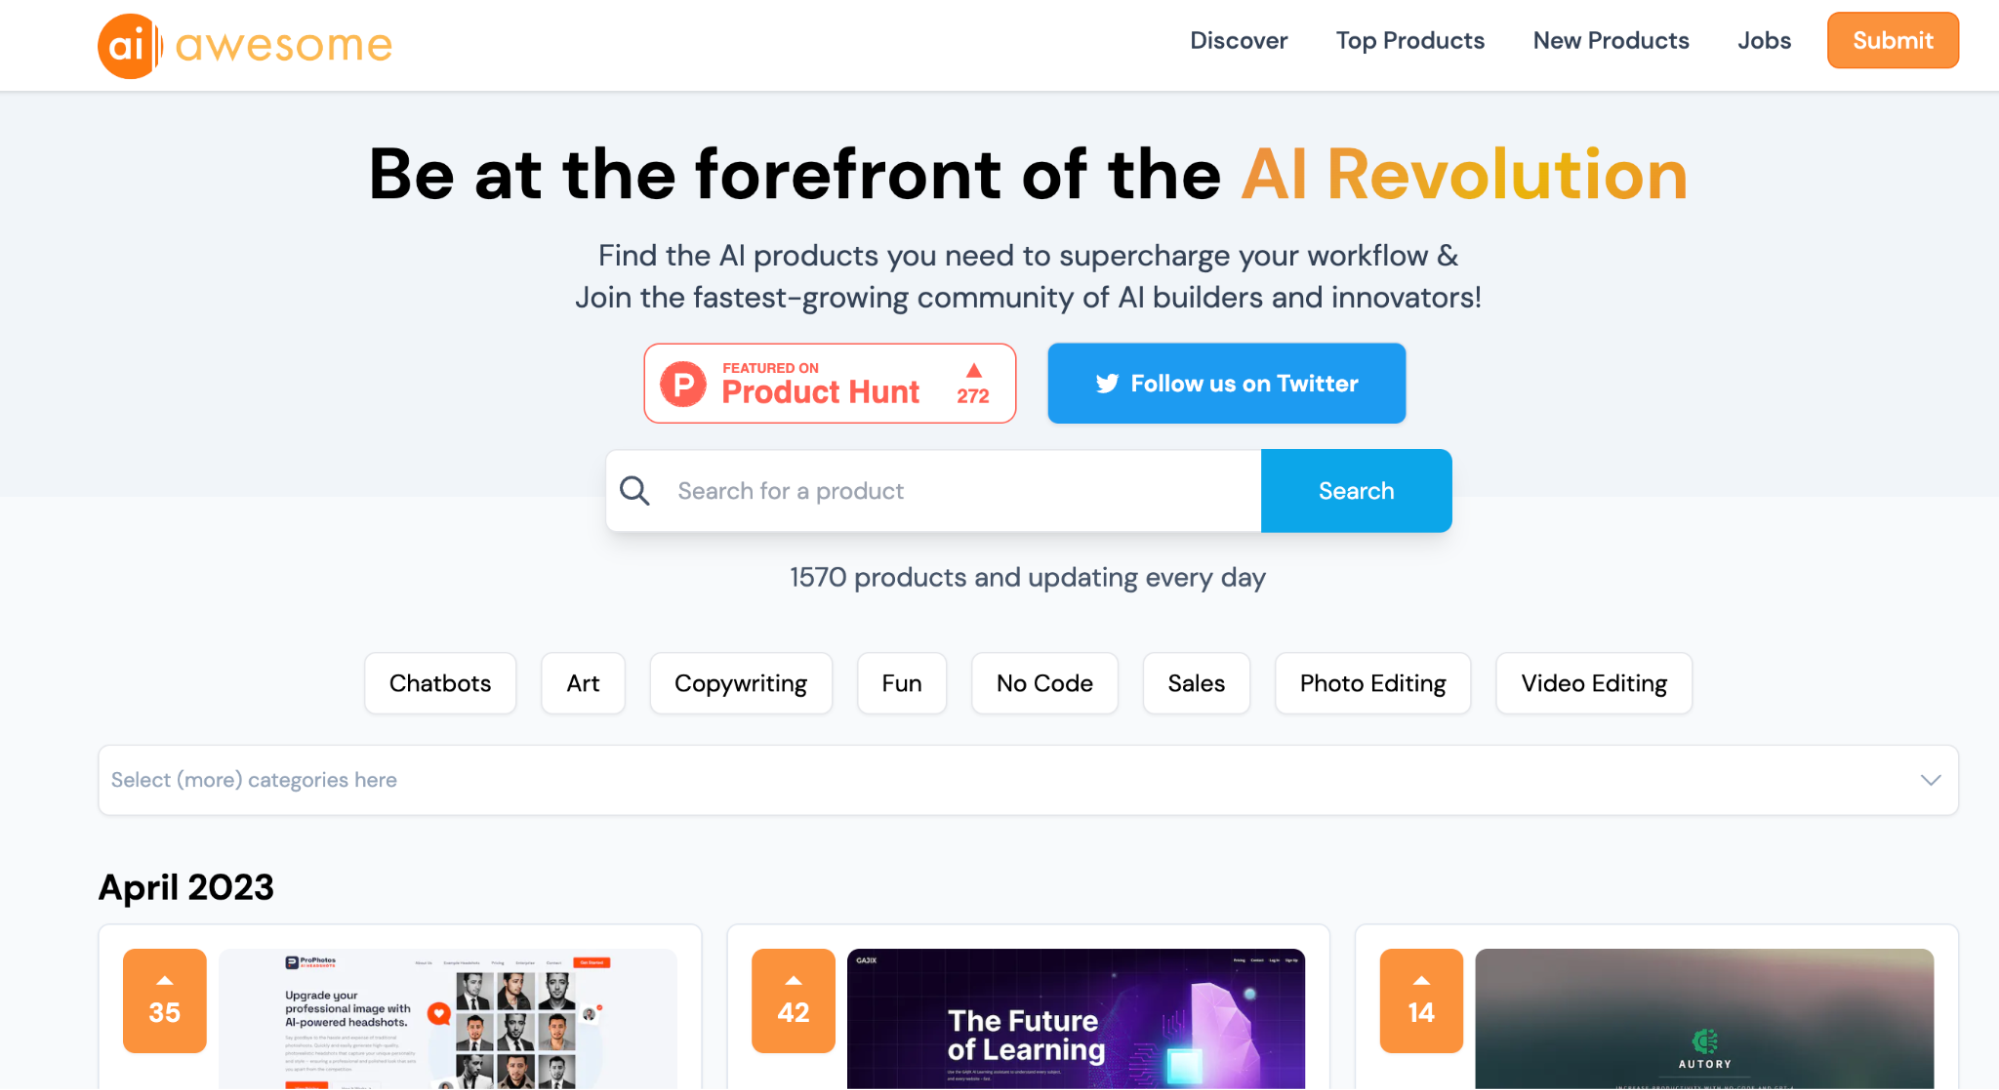Enable the No Code category filter
The width and height of the screenshot is (1999, 1090).
(x=1044, y=683)
